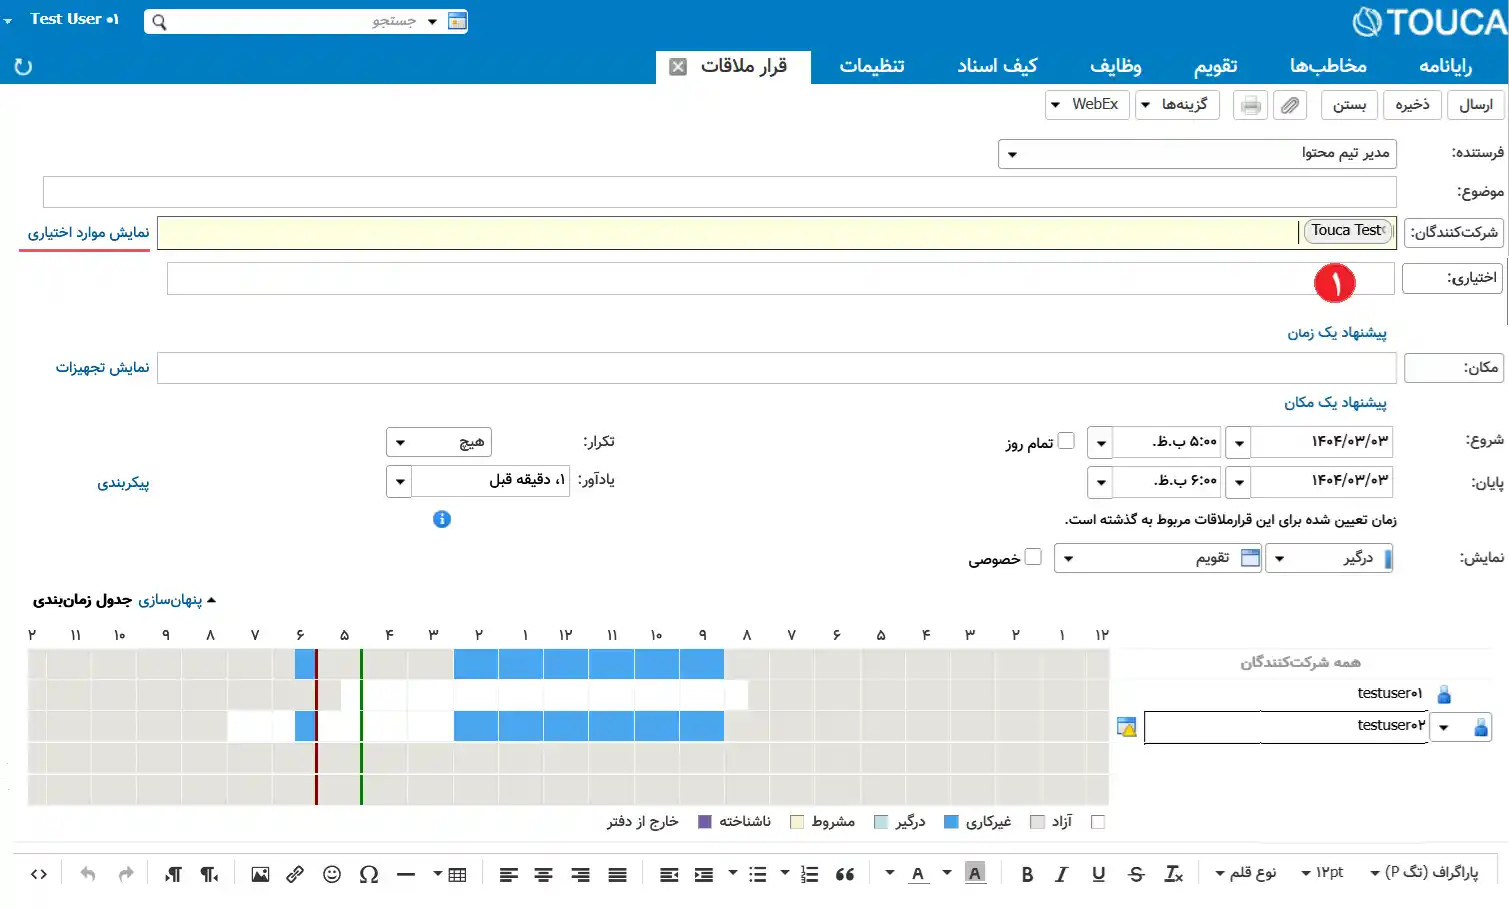Click the insert link icon
The width and height of the screenshot is (1509, 908).
(x=295, y=874)
